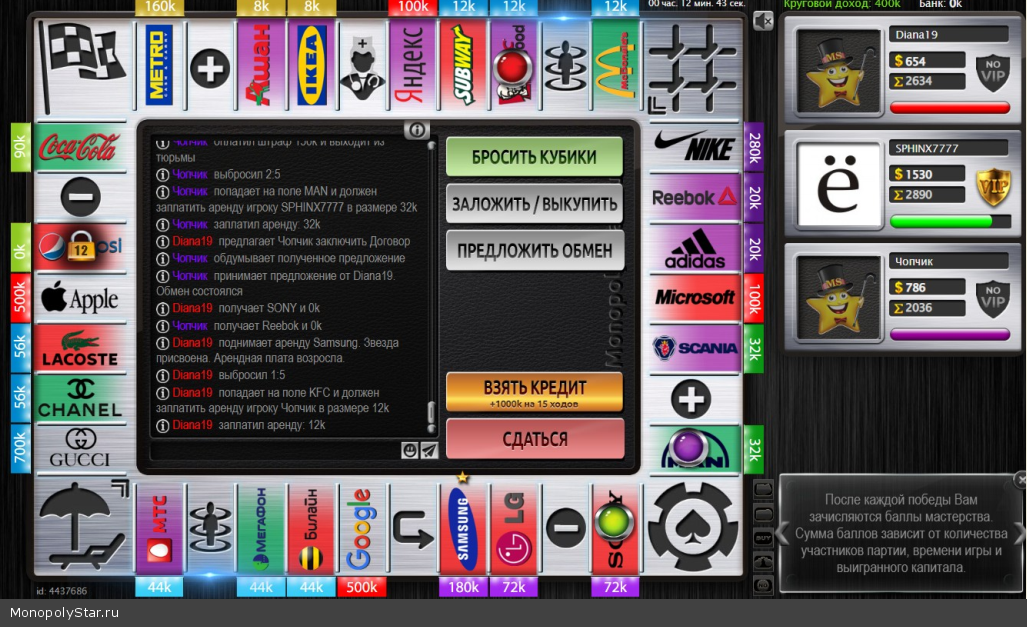Select the doctor cell beside IKEA
The width and height of the screenshot is (1027, 627).
click(362, 68)
